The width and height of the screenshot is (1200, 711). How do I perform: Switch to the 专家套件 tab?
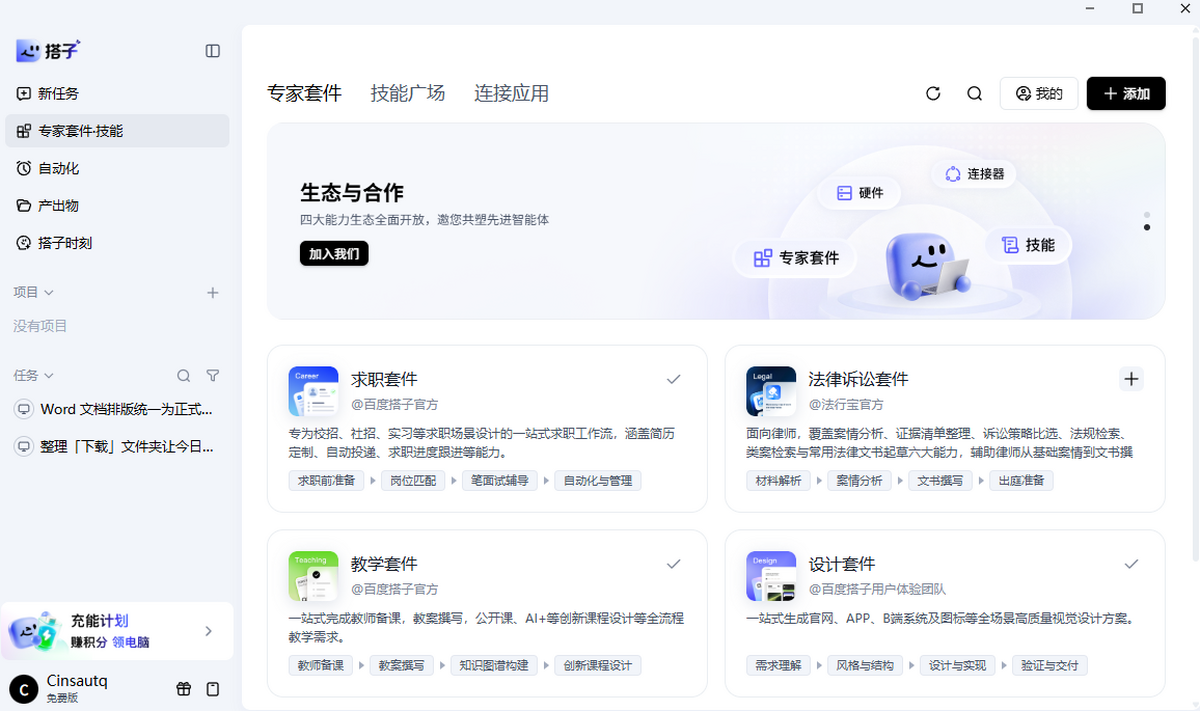(x=304, y=94)
